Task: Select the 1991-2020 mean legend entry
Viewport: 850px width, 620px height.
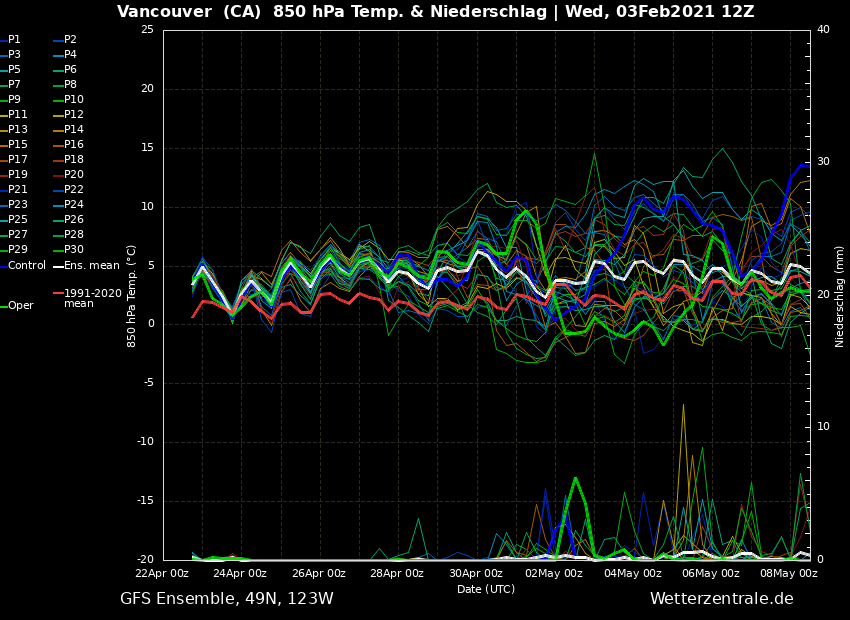Action: [92, 298]
